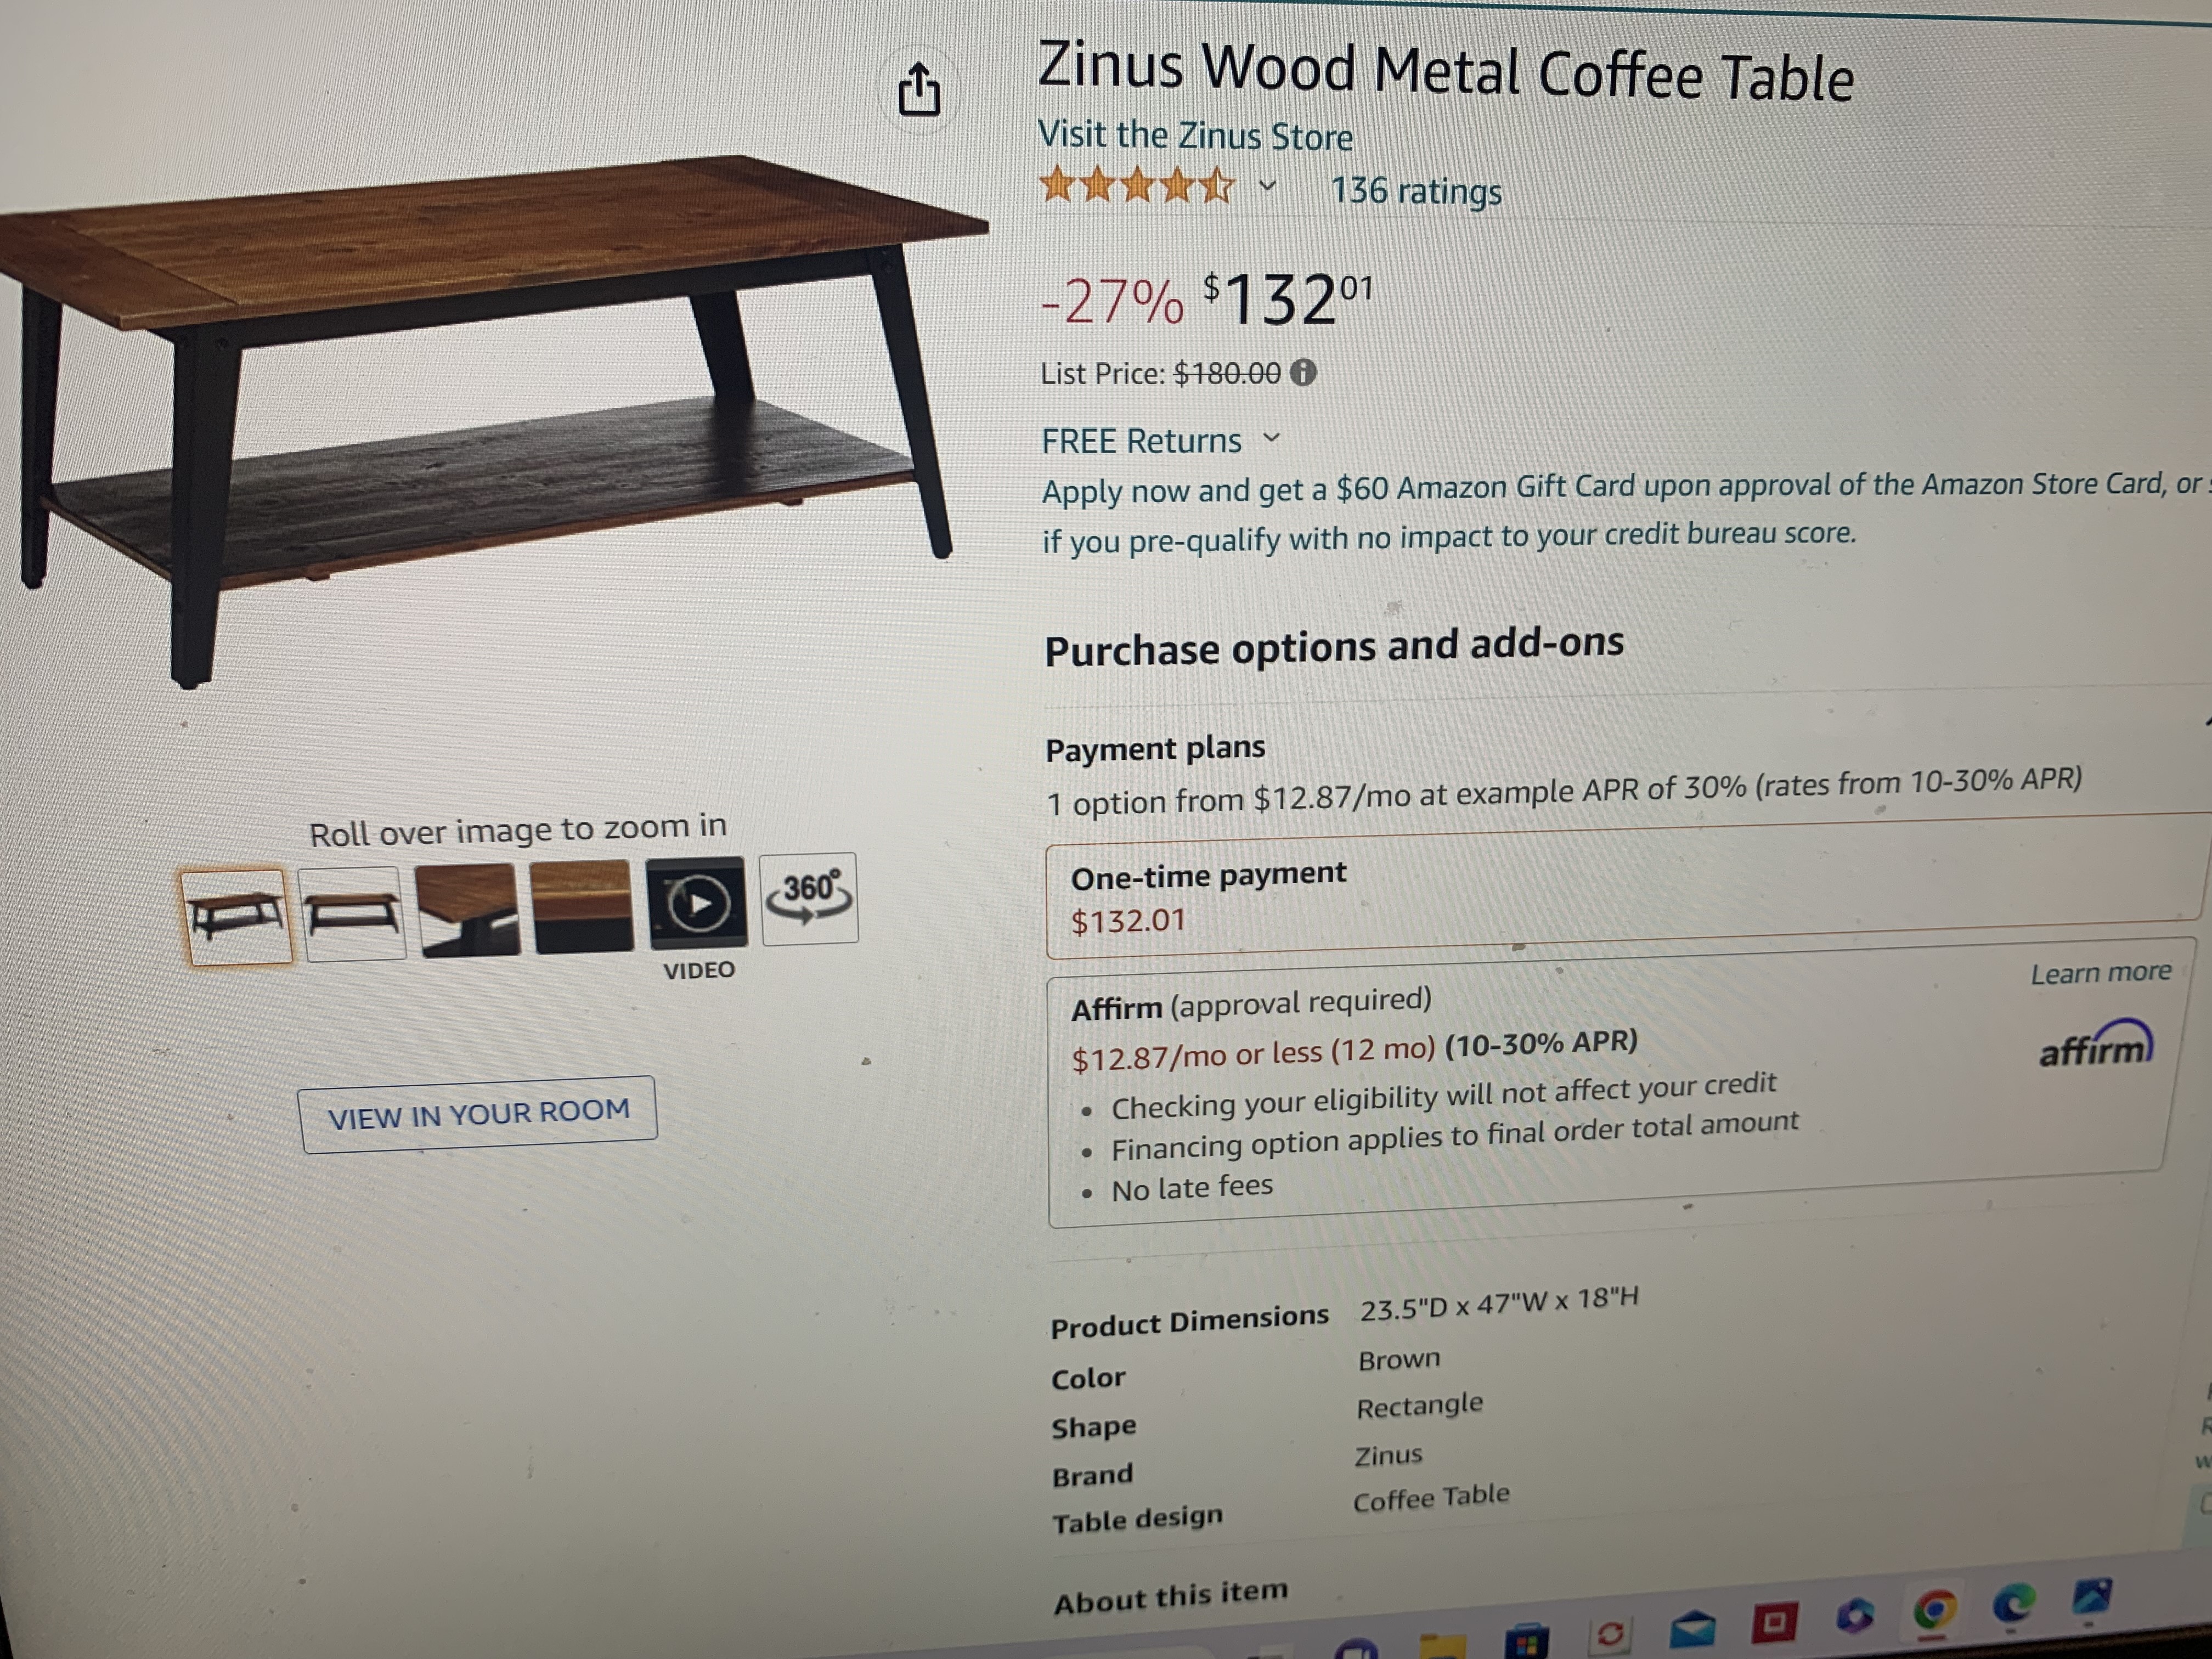Open the 360 degree view icon
2212x1659 pixels.
tap(809, 897)
